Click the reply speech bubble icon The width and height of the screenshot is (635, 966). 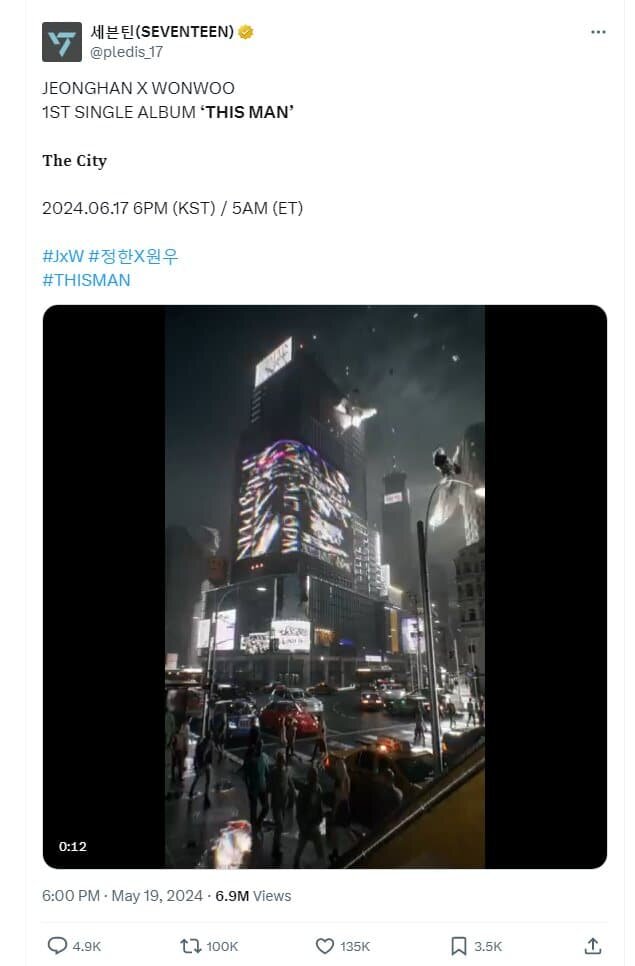point(57,946)
